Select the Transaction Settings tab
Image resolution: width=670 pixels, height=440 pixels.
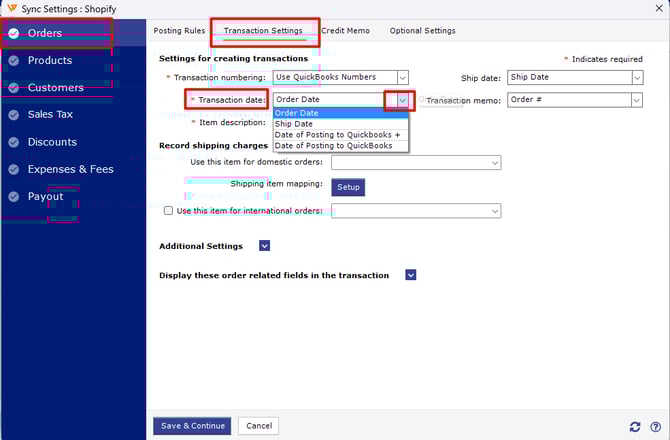[x=263, y=31]
